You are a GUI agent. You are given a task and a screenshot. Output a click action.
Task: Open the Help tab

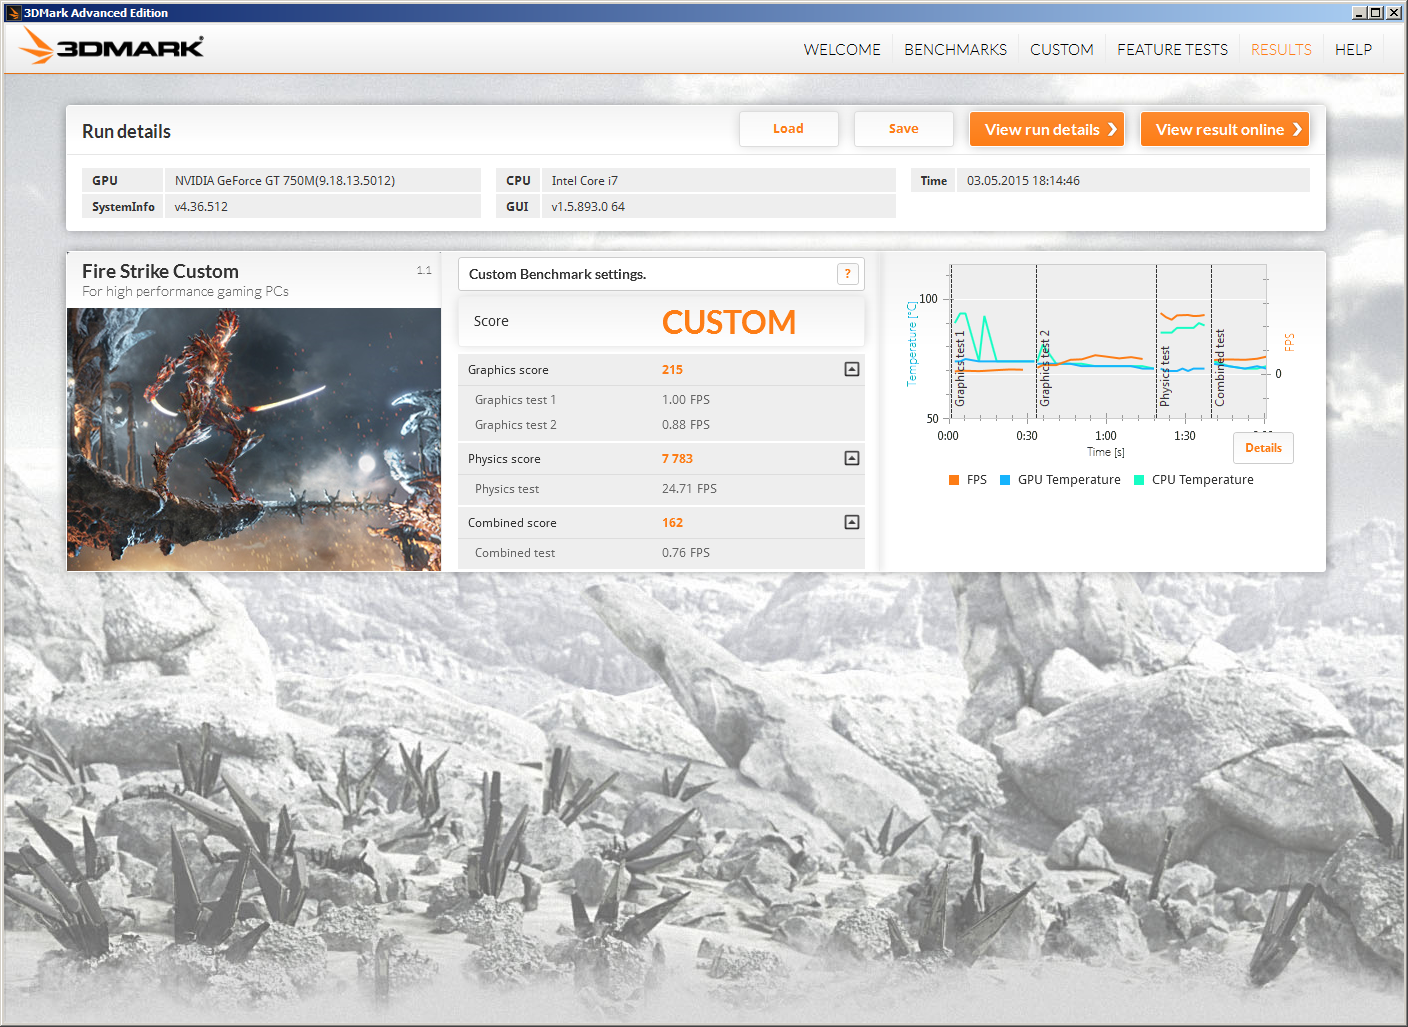pos(1353,50)
